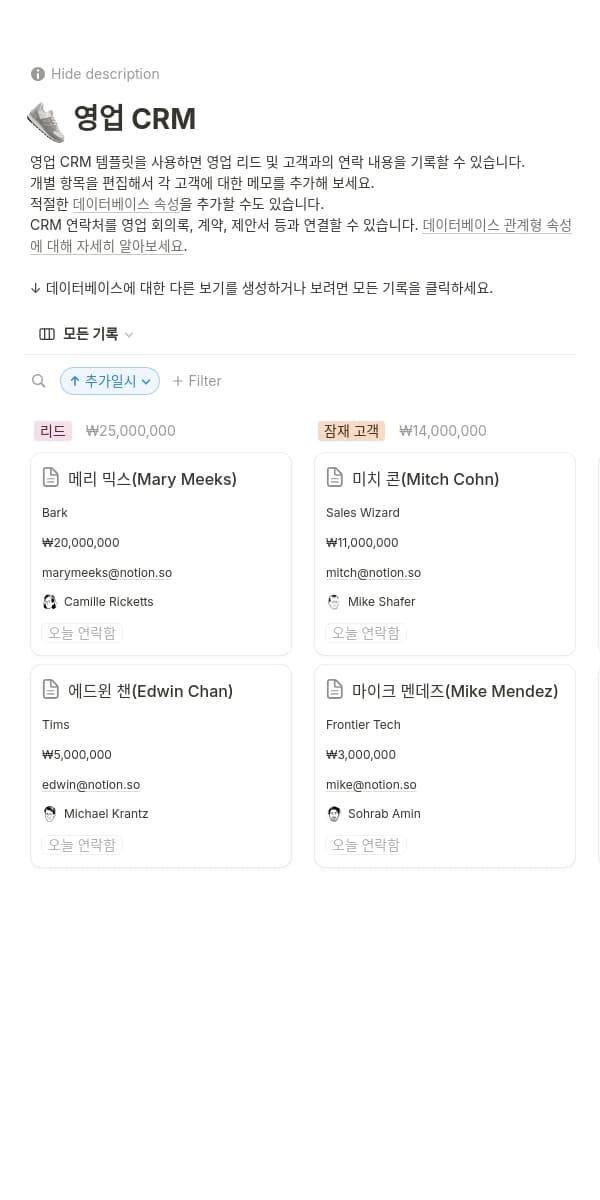Click Sohrab Amin avatar
This screenshot has width=600, height=1200.
point(334,814)
